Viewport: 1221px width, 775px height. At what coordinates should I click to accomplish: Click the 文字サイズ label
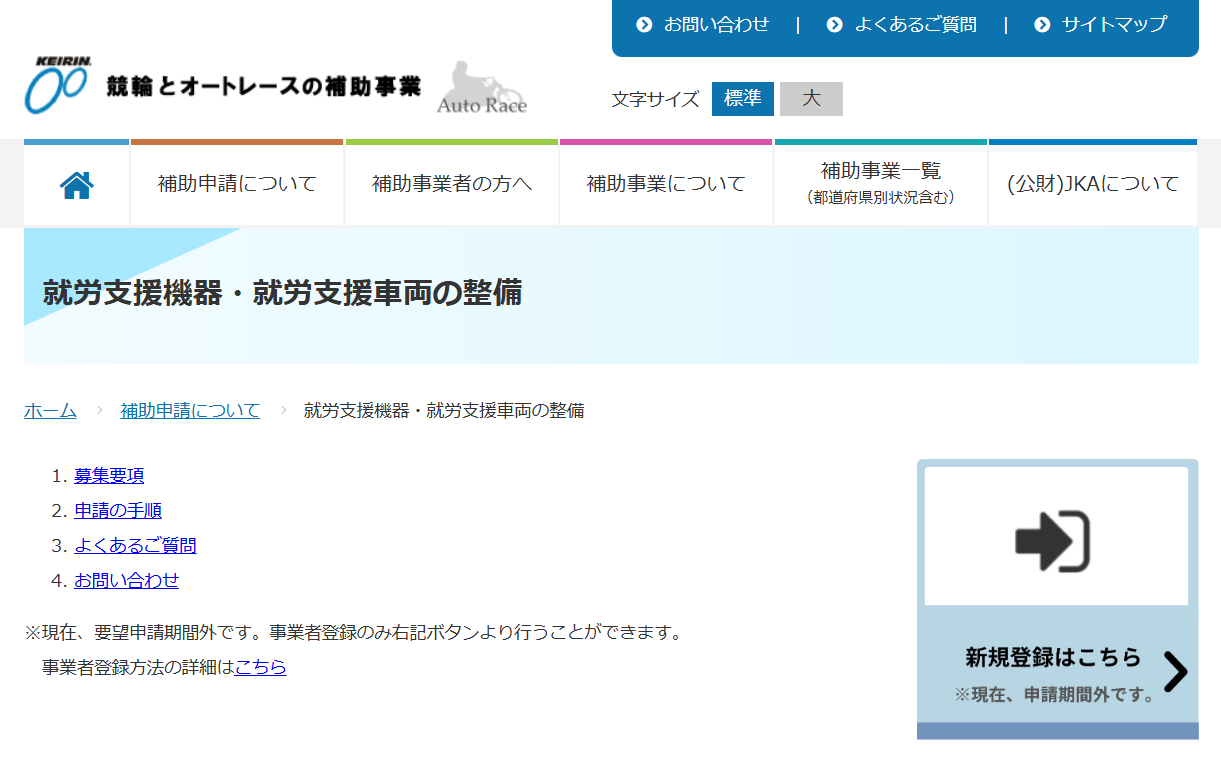click(656, 99)
